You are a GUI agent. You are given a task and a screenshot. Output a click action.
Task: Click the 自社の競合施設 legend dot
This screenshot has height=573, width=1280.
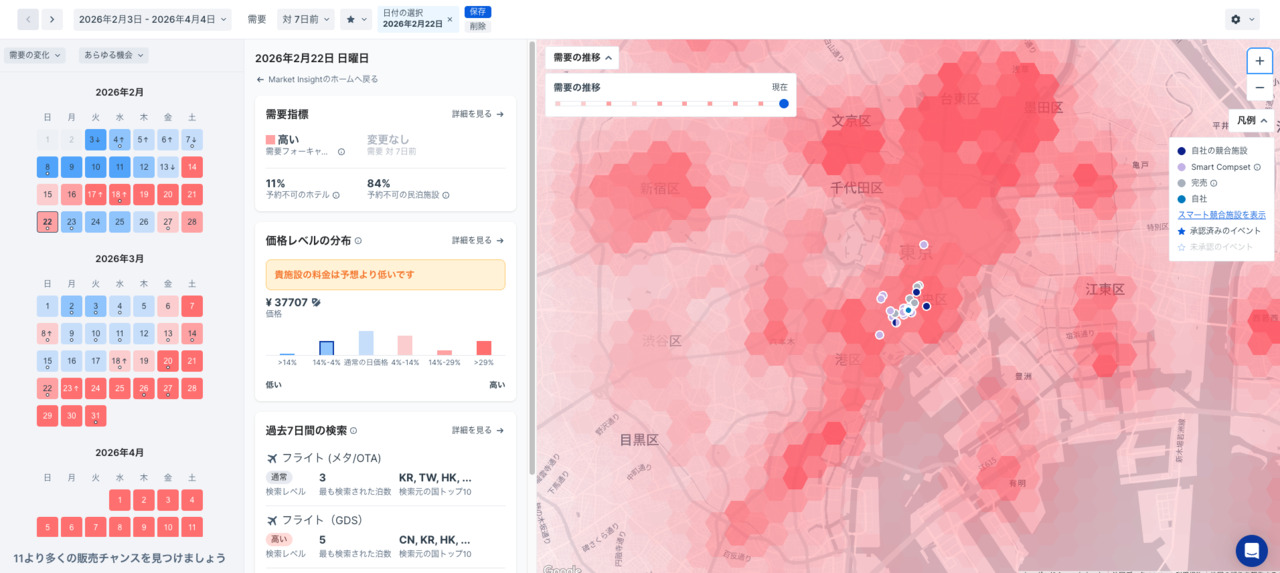[x=1182, y=151]
